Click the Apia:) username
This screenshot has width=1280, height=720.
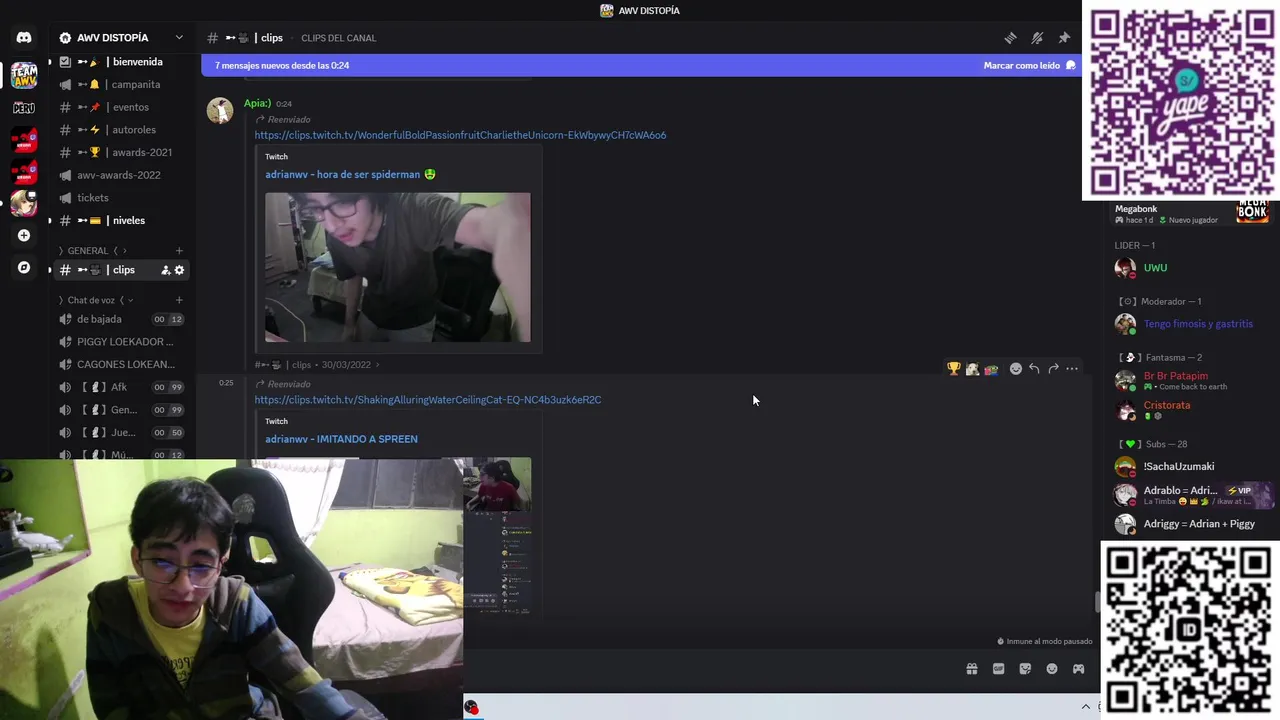(x=257, y=103)
